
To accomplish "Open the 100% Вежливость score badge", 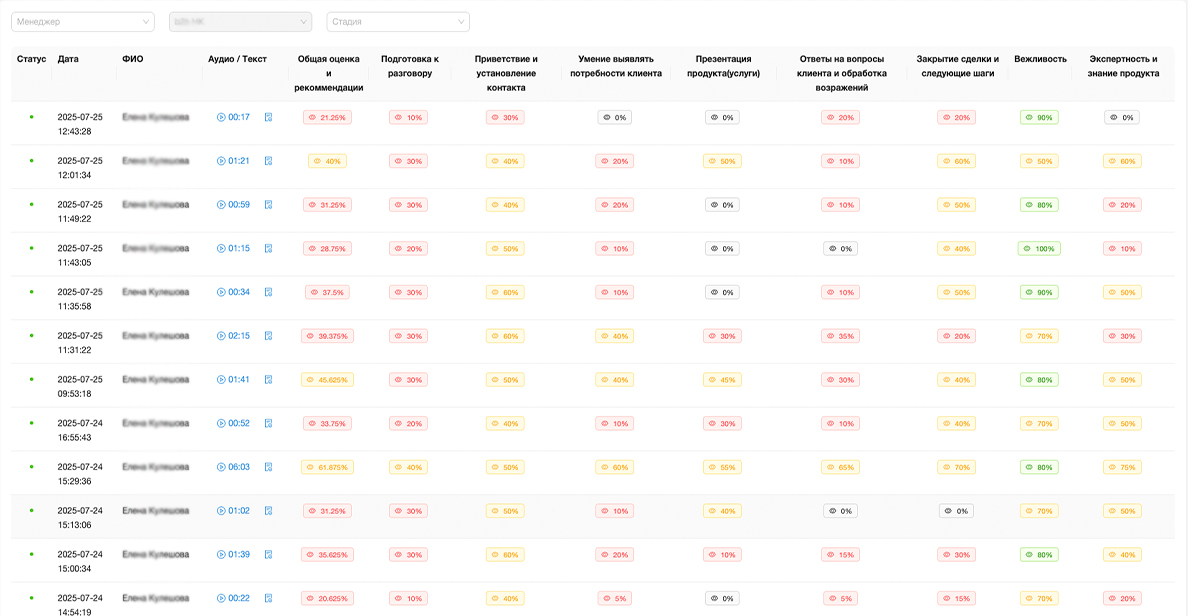I will [x=1039, y=249].
